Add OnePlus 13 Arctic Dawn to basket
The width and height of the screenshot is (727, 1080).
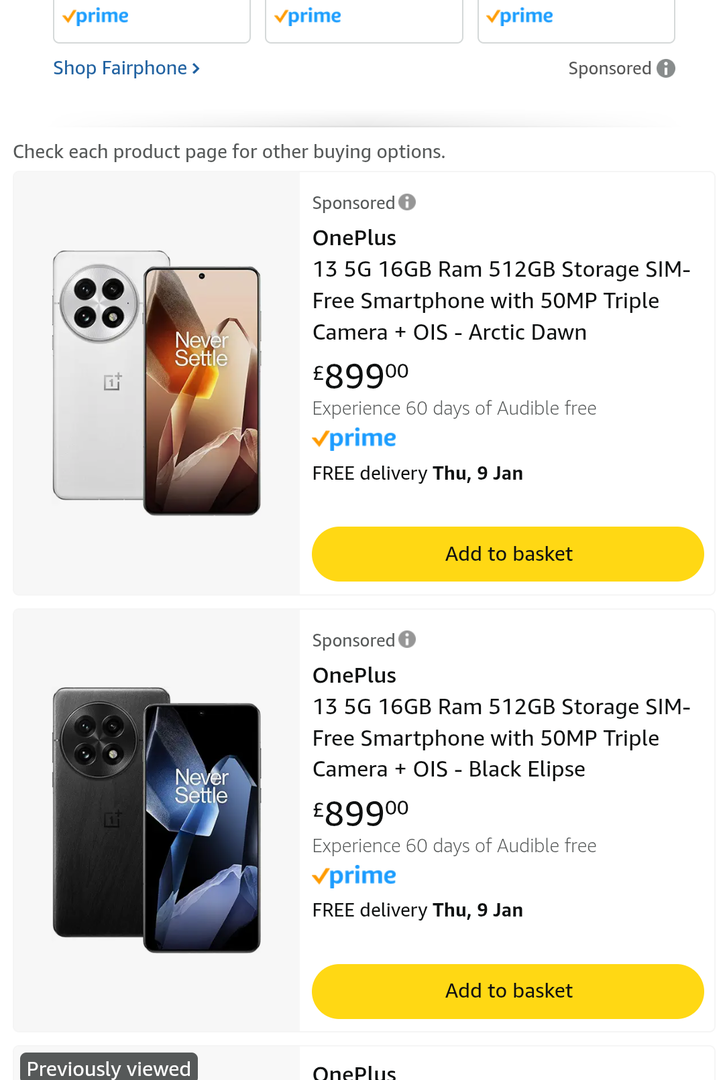(508, 554)
